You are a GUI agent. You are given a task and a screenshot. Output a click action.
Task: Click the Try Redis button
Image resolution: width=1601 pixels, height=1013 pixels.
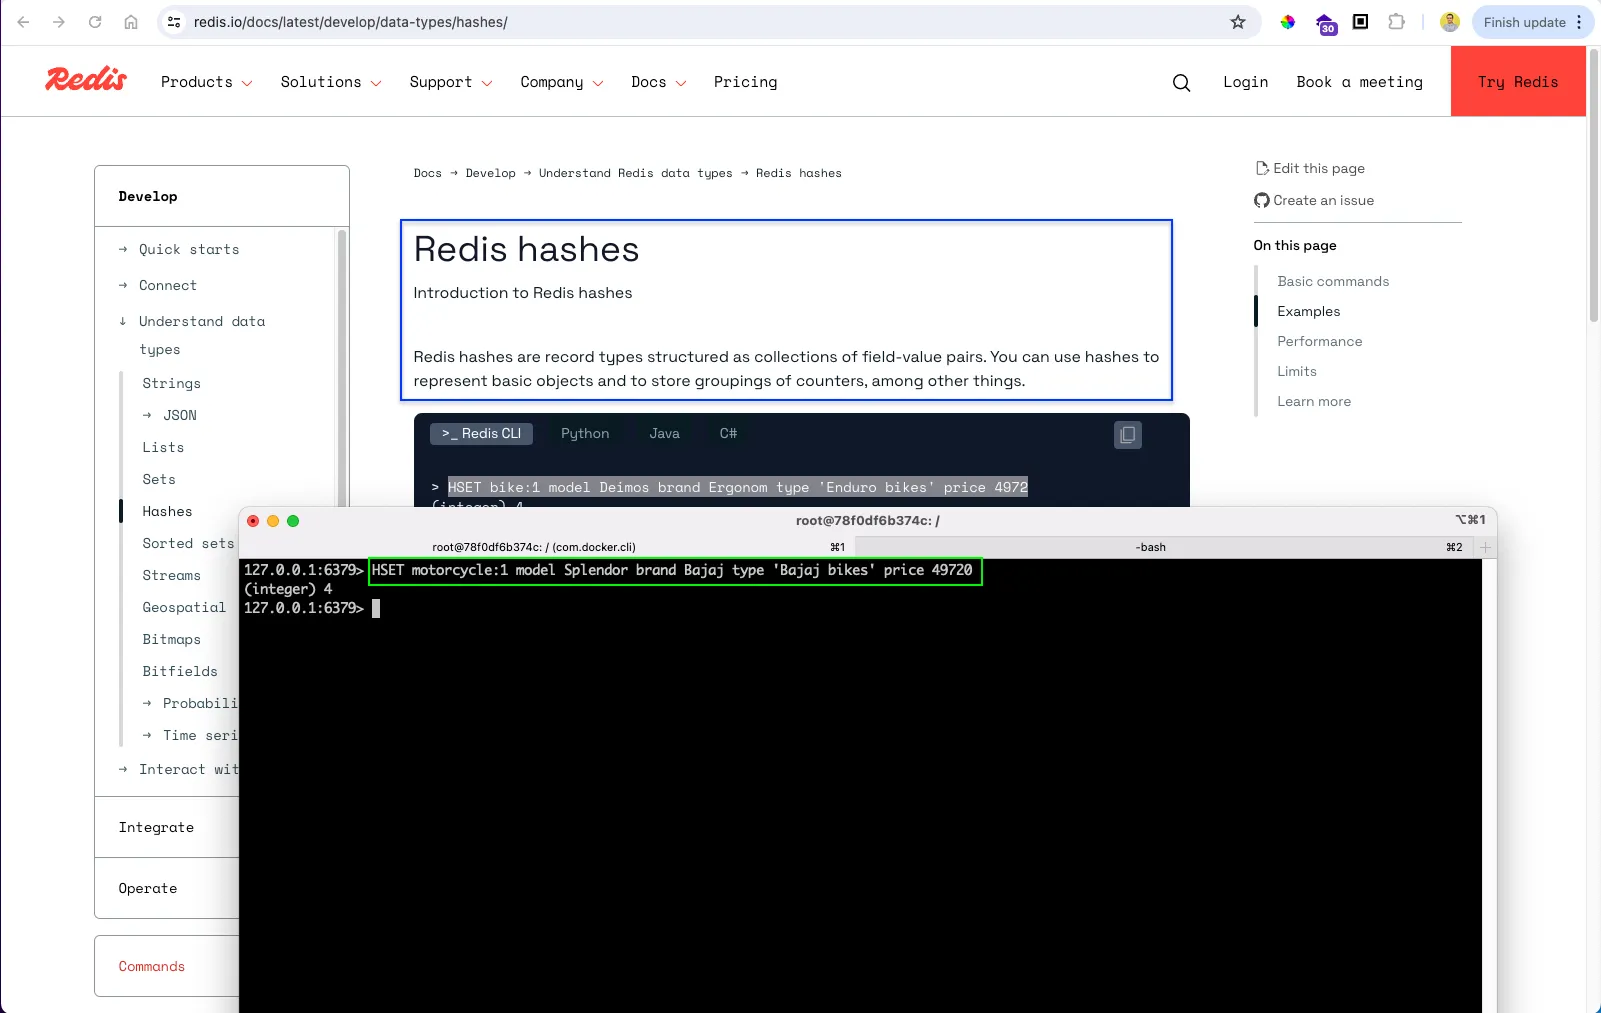[x=1518, y=81]
